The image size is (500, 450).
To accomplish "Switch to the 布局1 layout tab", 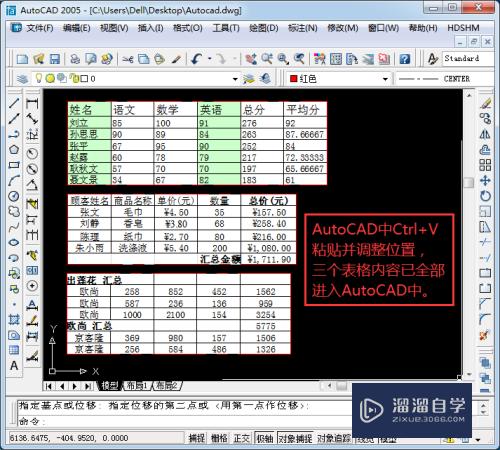I will pos(137,386).
